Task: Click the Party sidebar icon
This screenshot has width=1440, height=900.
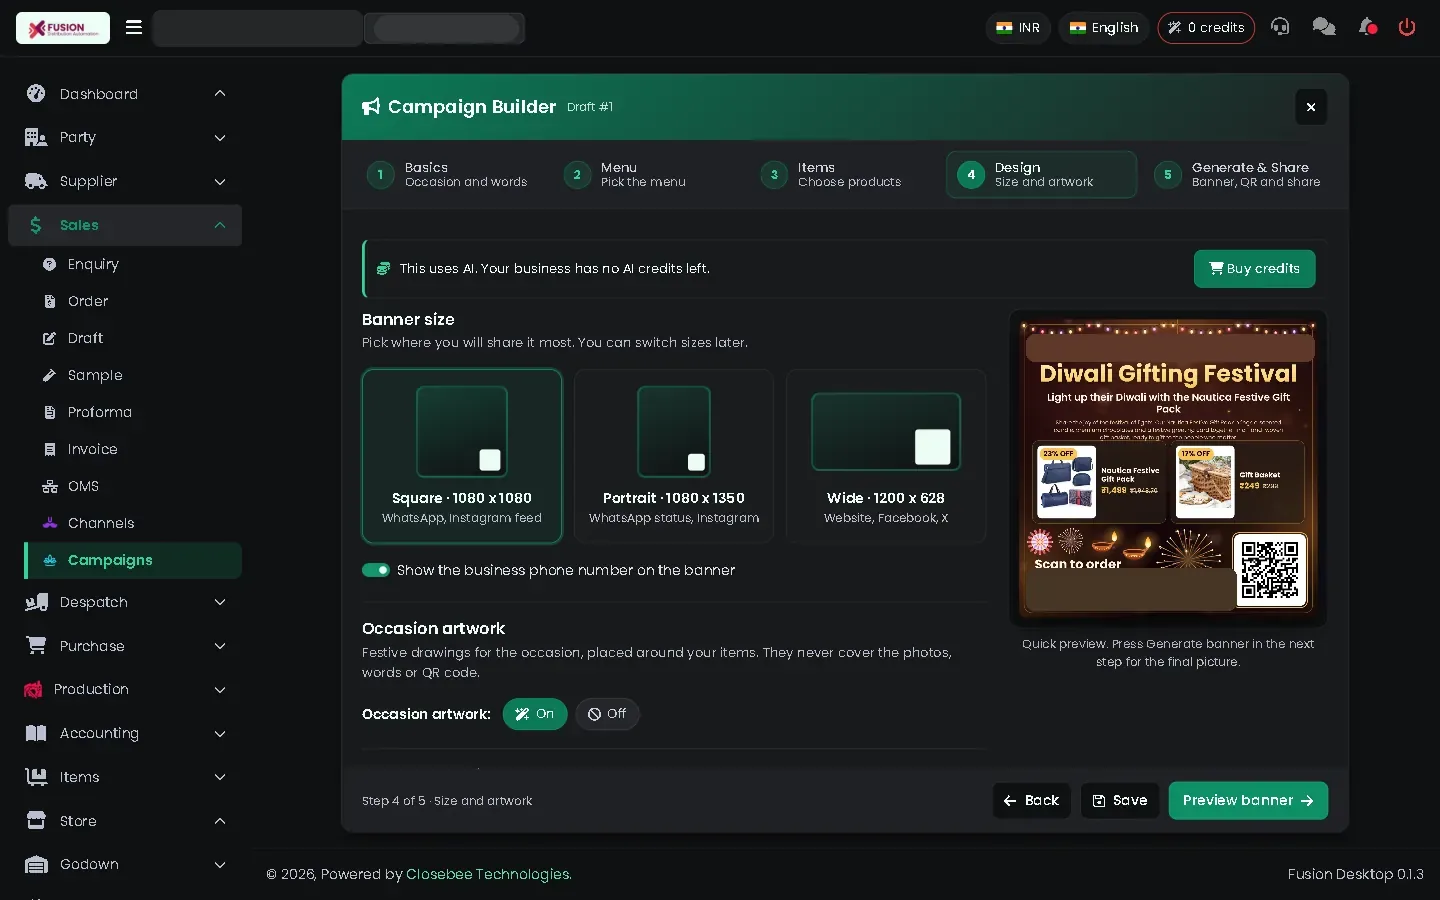Action: (36, 137)
